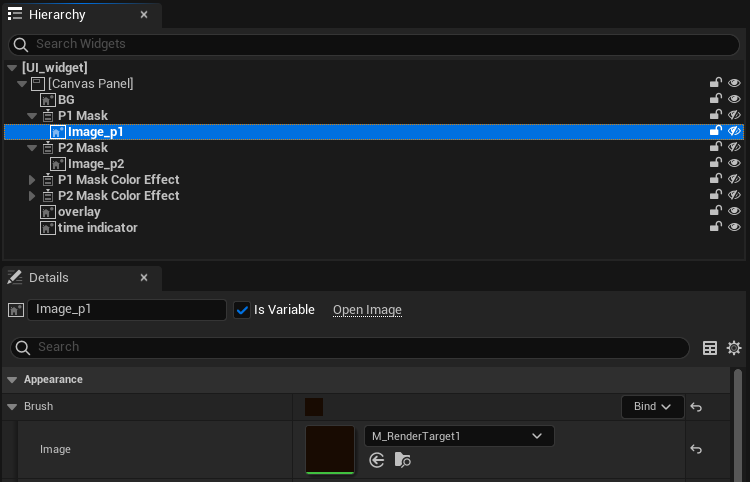
Task: Reset Image property to default value
Action: (x=696, y=449)
